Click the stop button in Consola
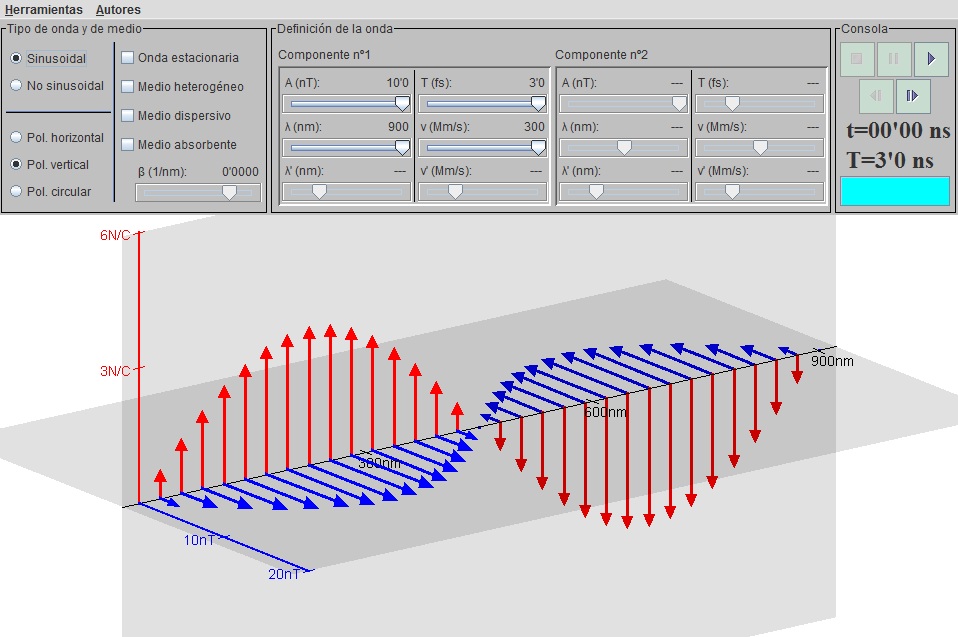The height and width of the screenshot is (637, 958). point(857,59)
